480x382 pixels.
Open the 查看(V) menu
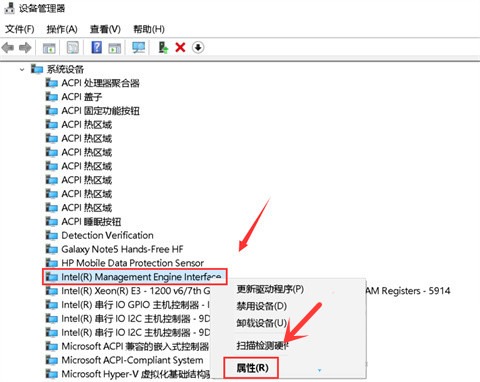(x=105, y=29)
